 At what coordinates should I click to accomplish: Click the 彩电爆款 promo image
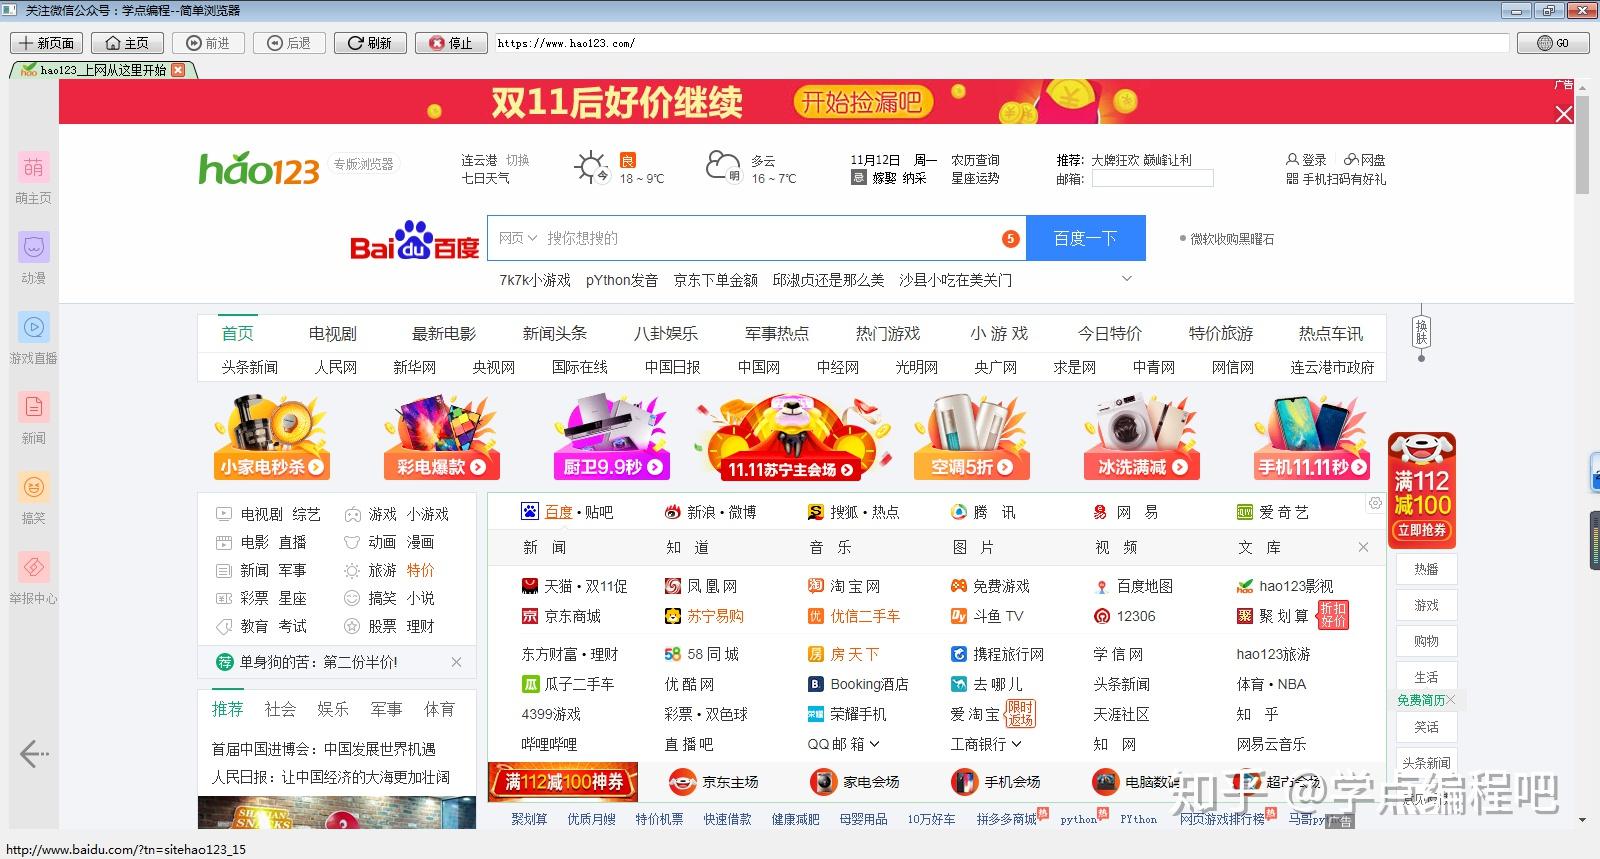[x=441, y=437]
